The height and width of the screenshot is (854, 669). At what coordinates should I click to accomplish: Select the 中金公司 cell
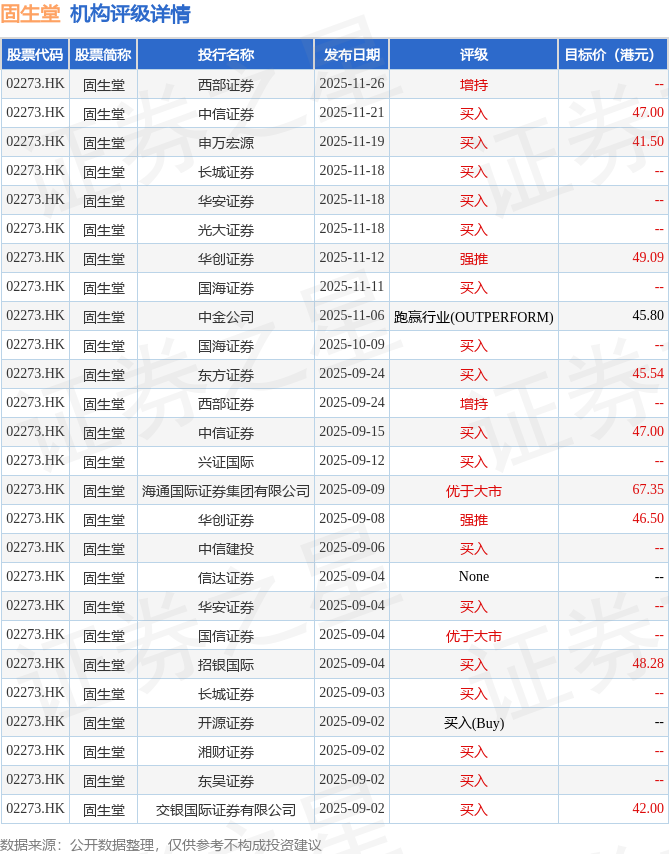point(226,317)
